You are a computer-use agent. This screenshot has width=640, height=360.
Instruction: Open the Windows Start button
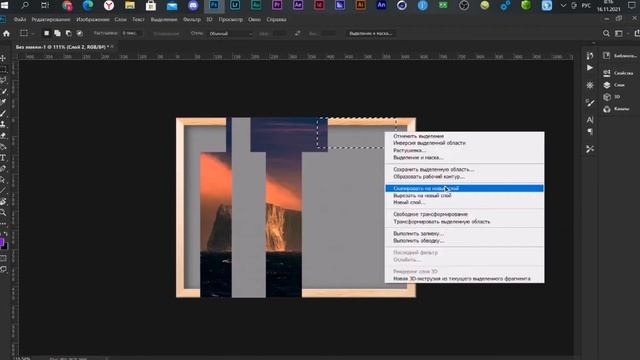4,6
